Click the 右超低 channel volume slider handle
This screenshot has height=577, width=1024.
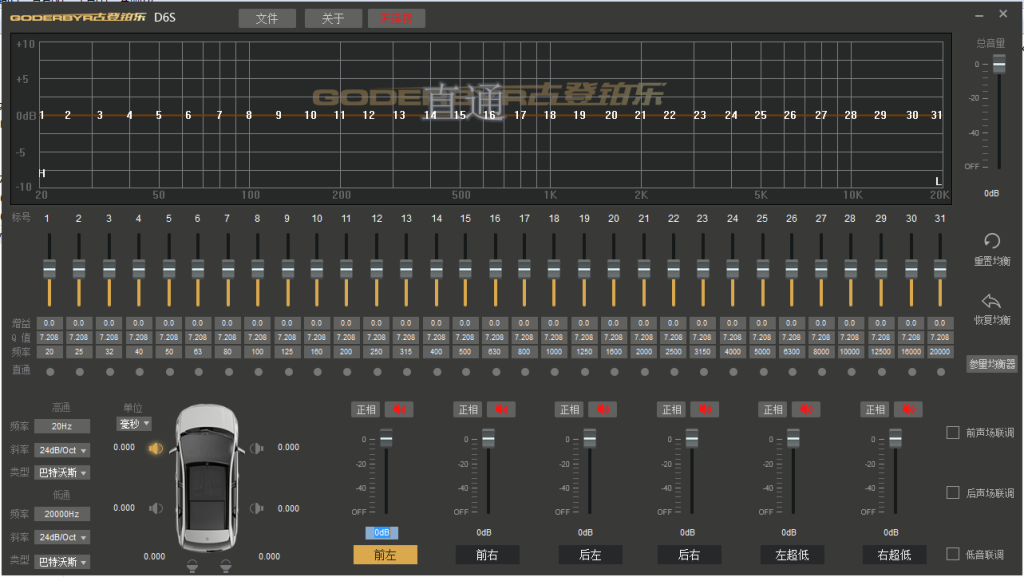[895, 438]
